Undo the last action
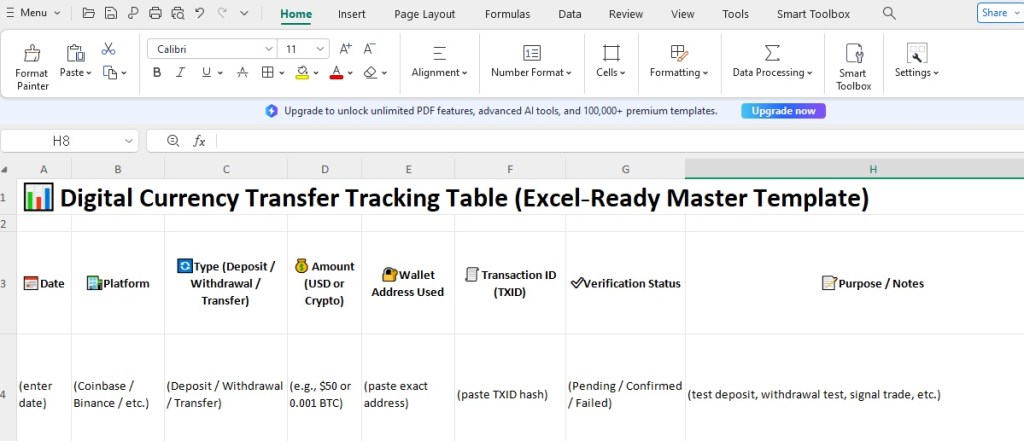The width and height of the screenshot is (1024, 441). click(200, 14)
